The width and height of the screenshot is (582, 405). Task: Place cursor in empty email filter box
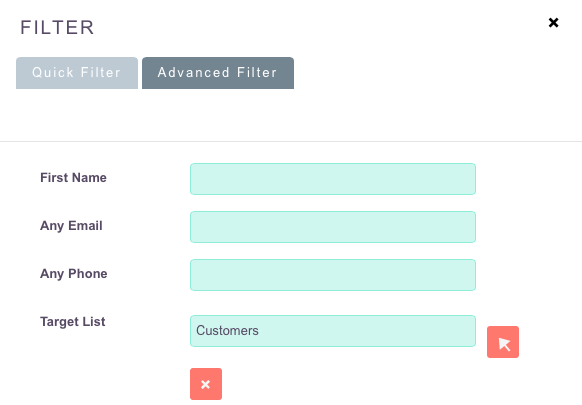coord(333,227)
